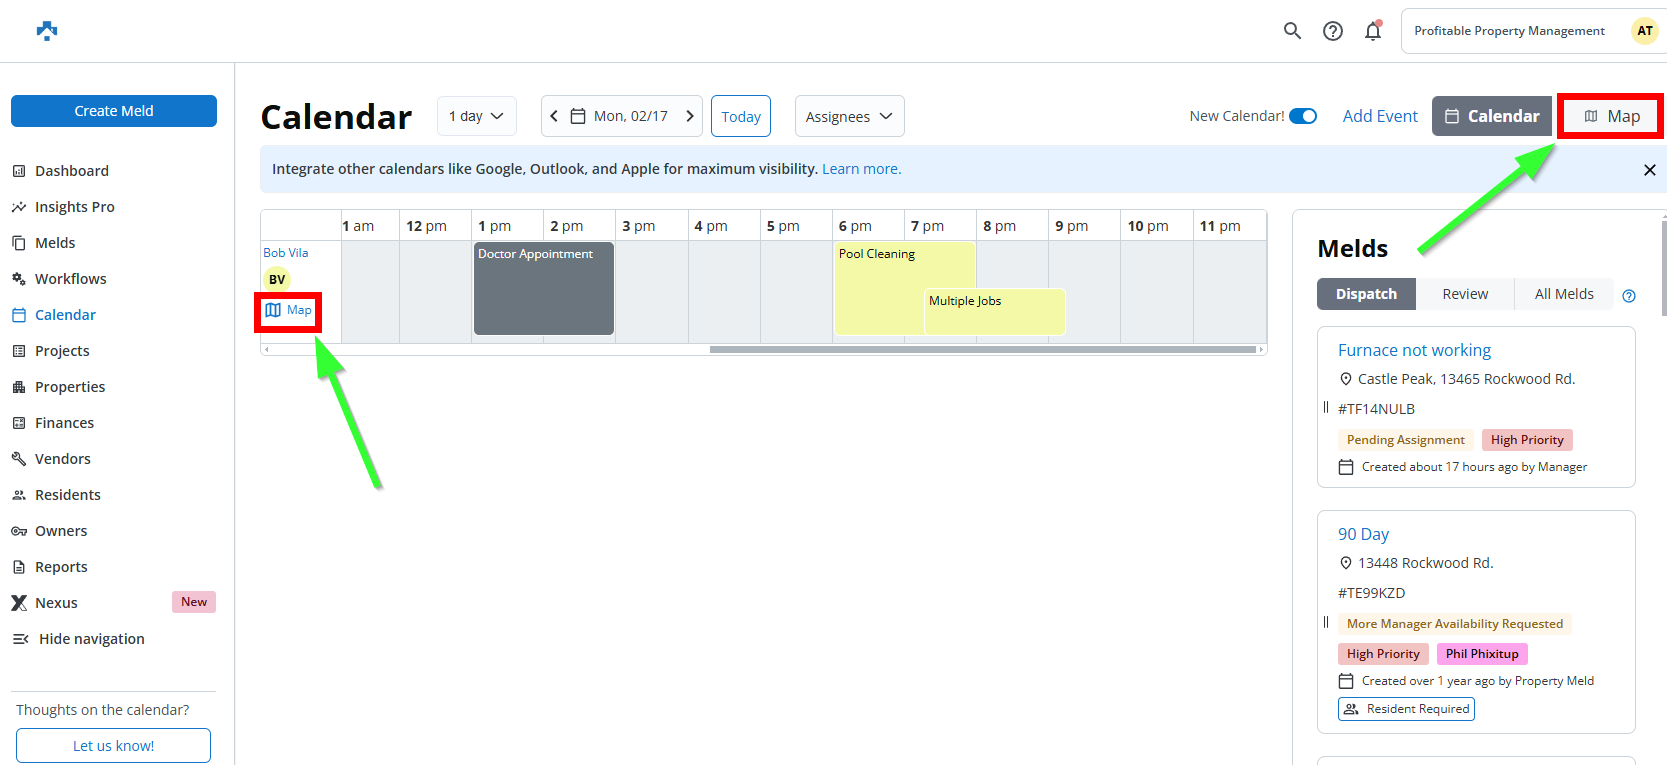The height and width of the screenshot is (765, 1667).
Task: Go to next day arrow
Action: (689, 116)
